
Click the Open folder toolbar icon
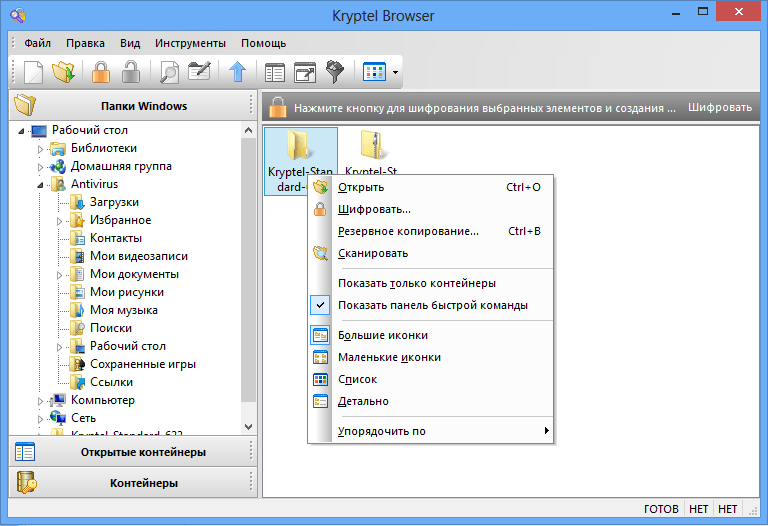[x=64, y=72]
